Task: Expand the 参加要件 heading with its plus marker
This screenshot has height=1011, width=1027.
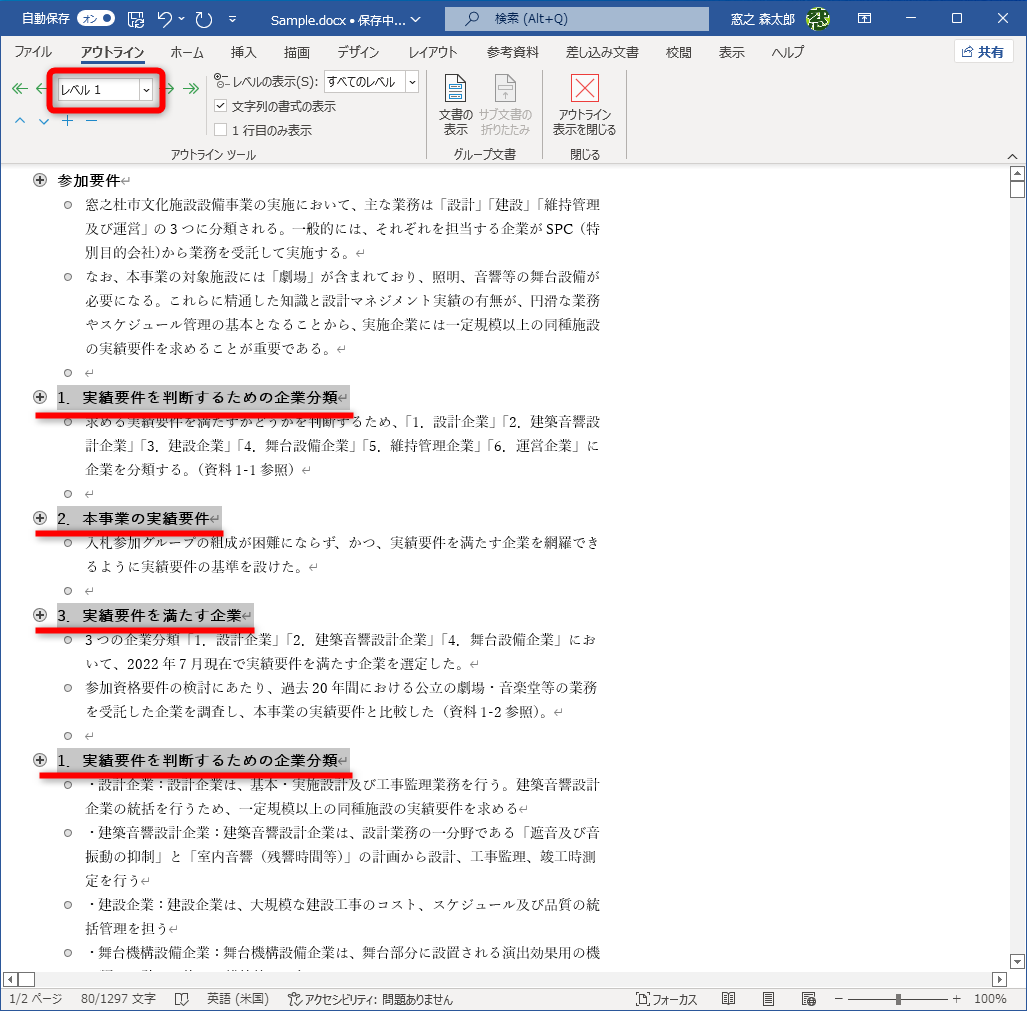Action: coord(39,180)
